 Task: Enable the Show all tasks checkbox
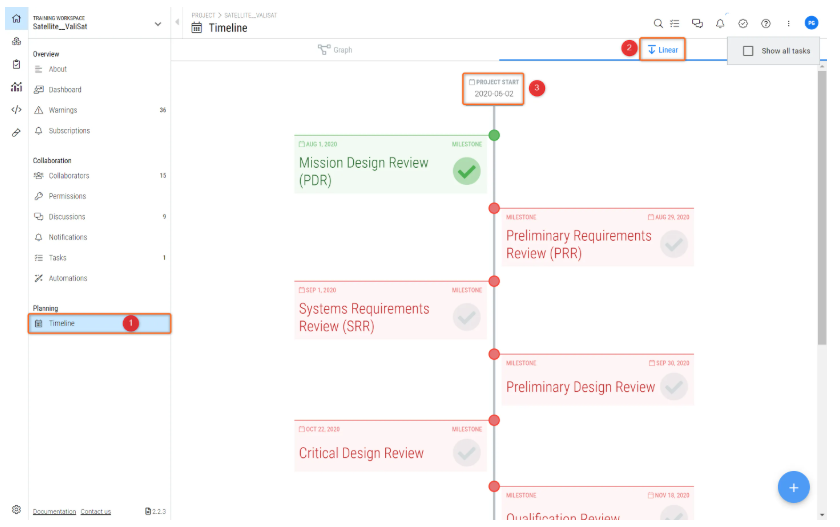coord(748,51)
